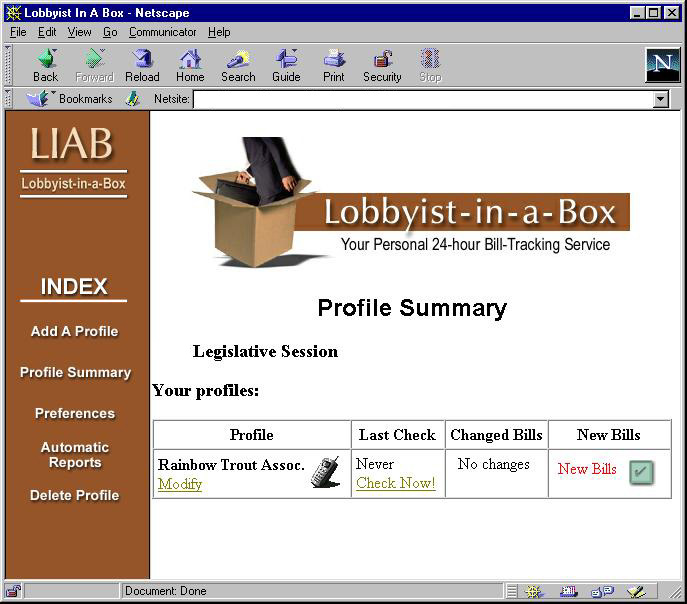Open the Go menu
Screen dimensions: 687x604
[110, 32]
